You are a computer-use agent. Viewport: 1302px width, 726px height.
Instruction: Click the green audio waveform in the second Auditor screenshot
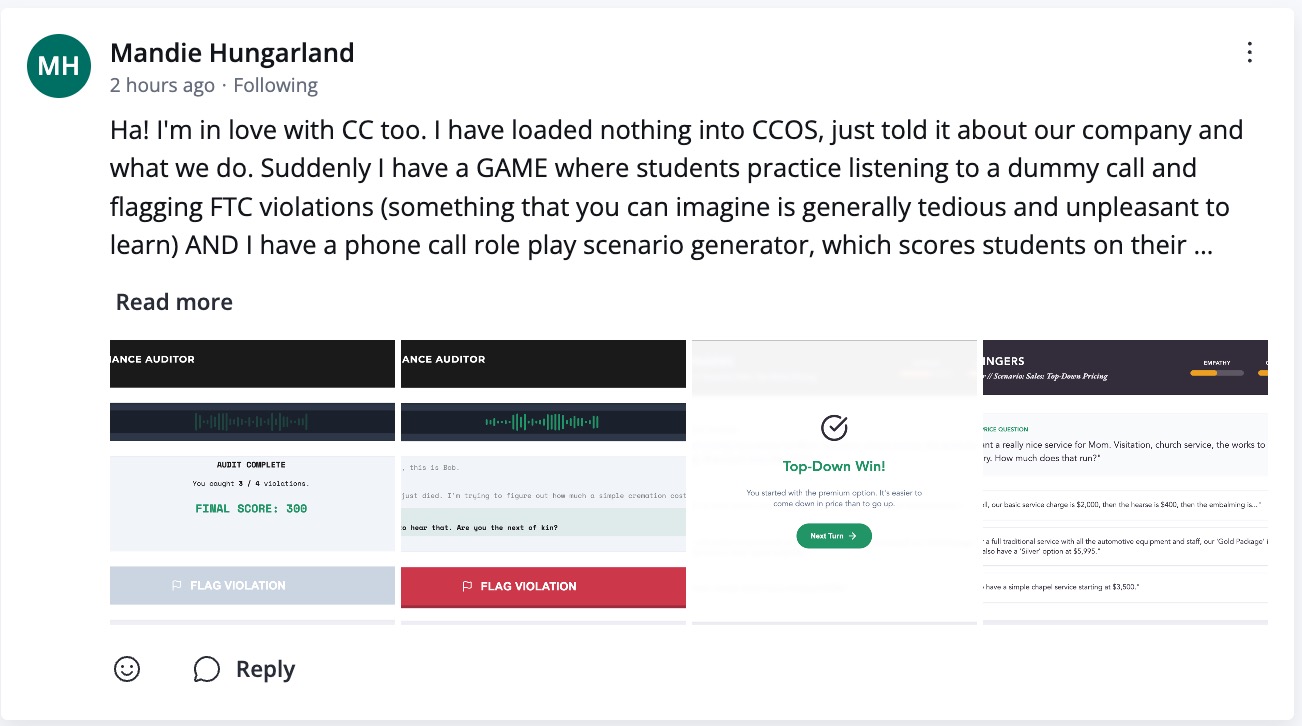(543, 421)
